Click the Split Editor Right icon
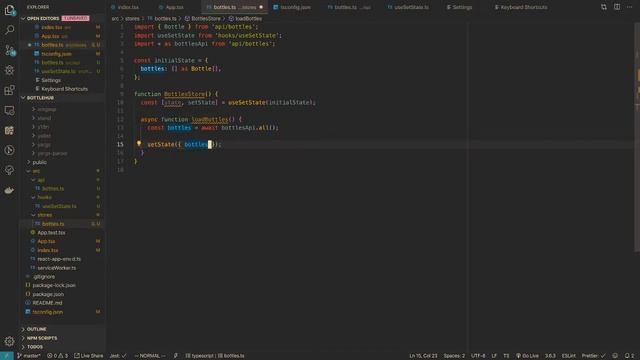The image size is (640, 360). [x=617, y=7]
